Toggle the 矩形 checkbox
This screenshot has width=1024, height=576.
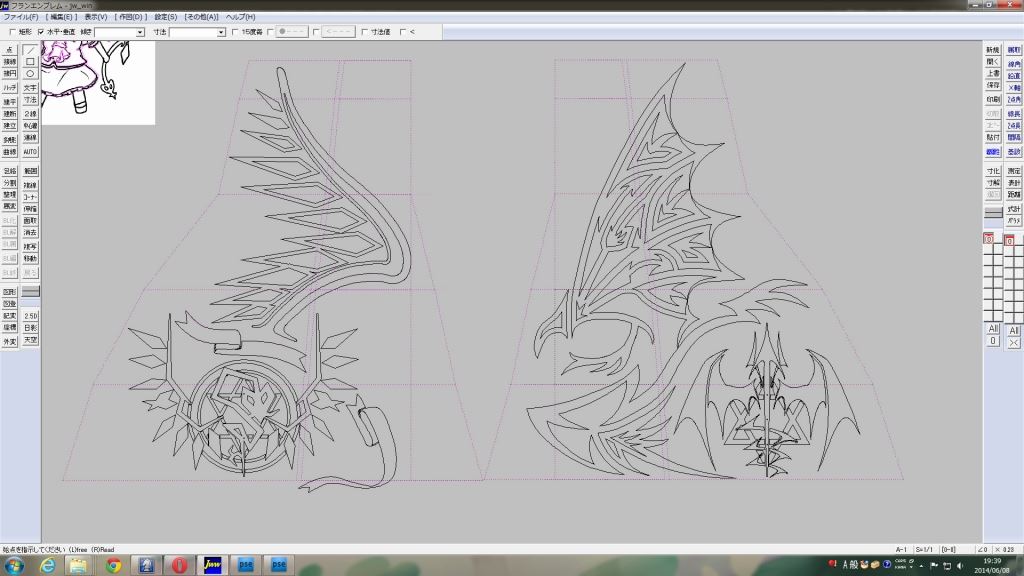pos(12,31)
